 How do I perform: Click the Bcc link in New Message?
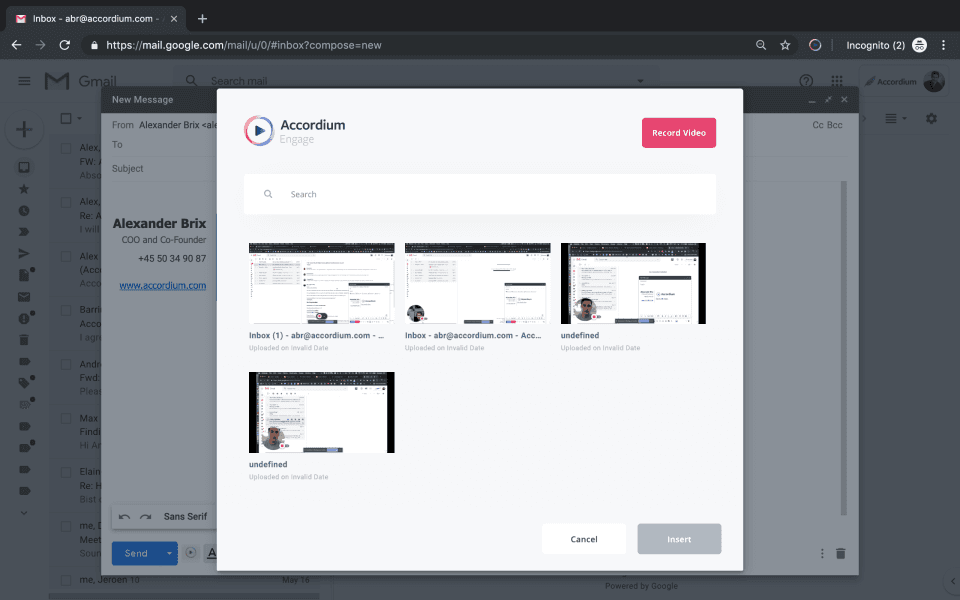pos(835,125)
